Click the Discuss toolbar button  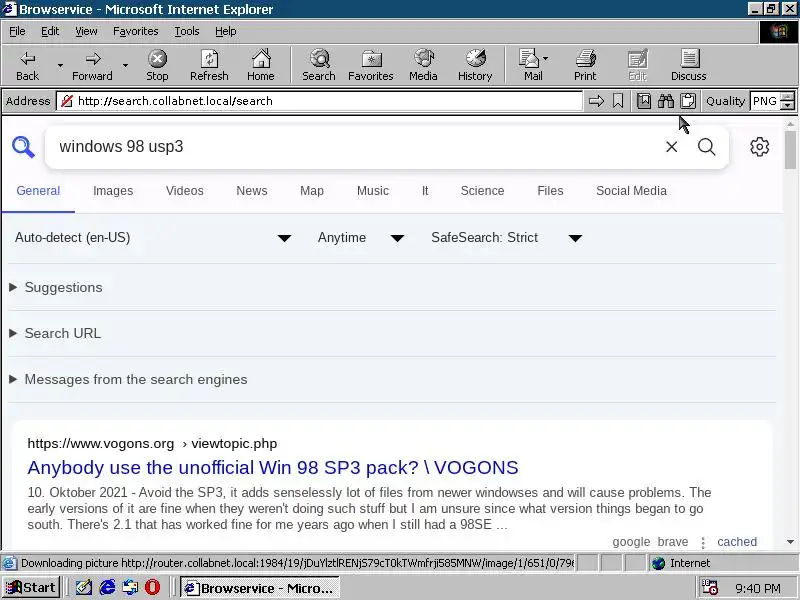[x=689, y=65]
